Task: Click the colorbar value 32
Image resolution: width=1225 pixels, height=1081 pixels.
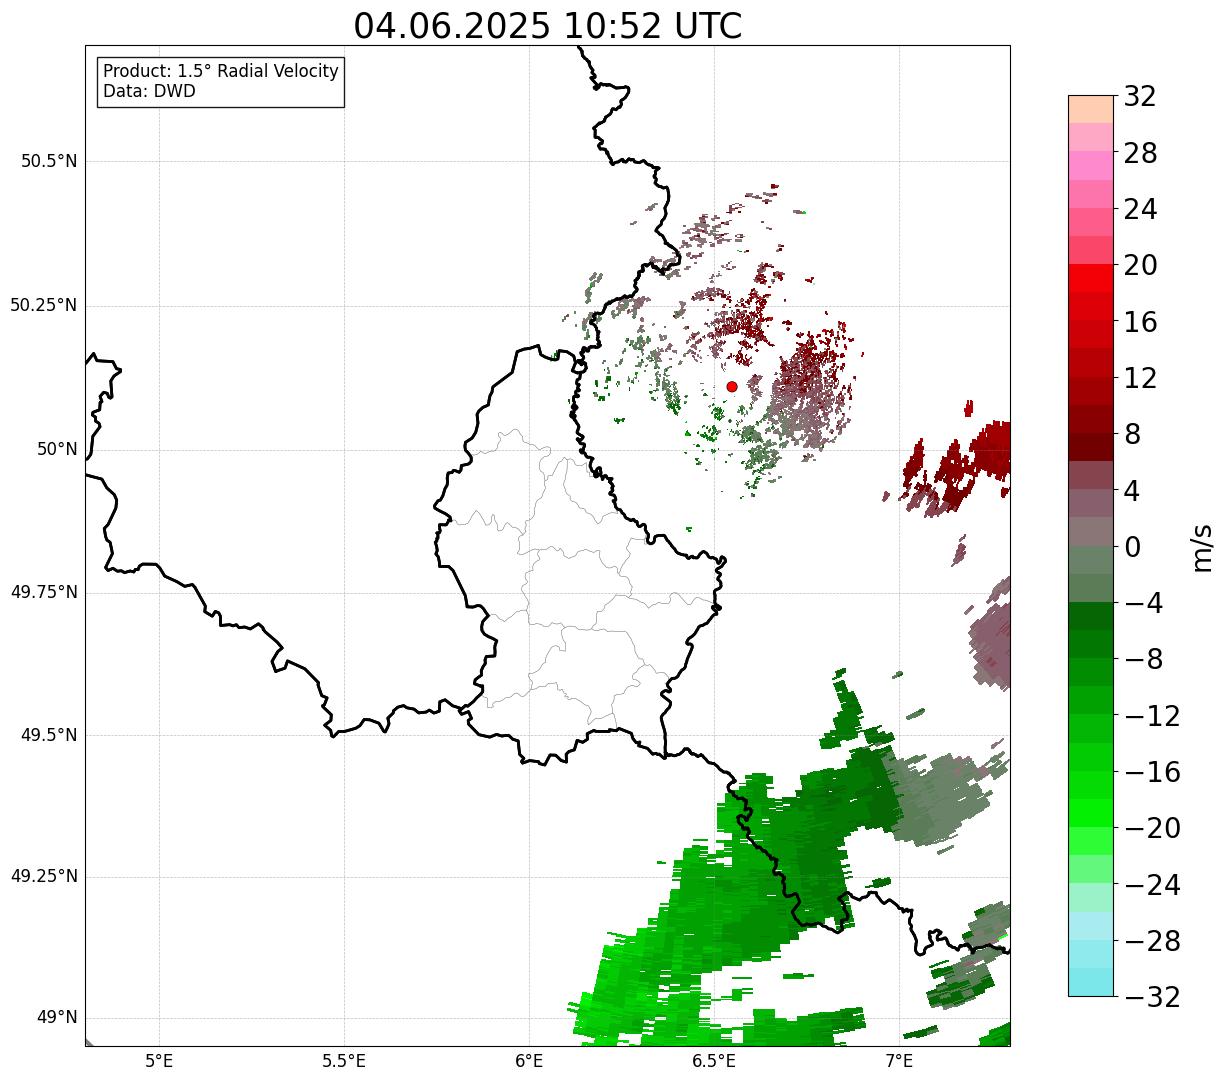Action: tap(1140, 96)
